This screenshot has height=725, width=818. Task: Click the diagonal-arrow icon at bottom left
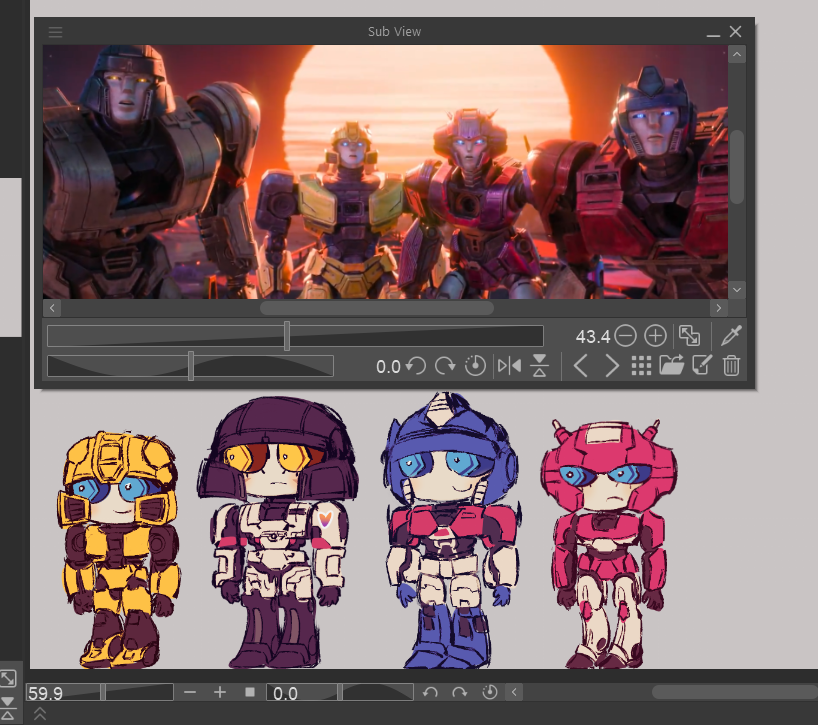click(8, 679)
